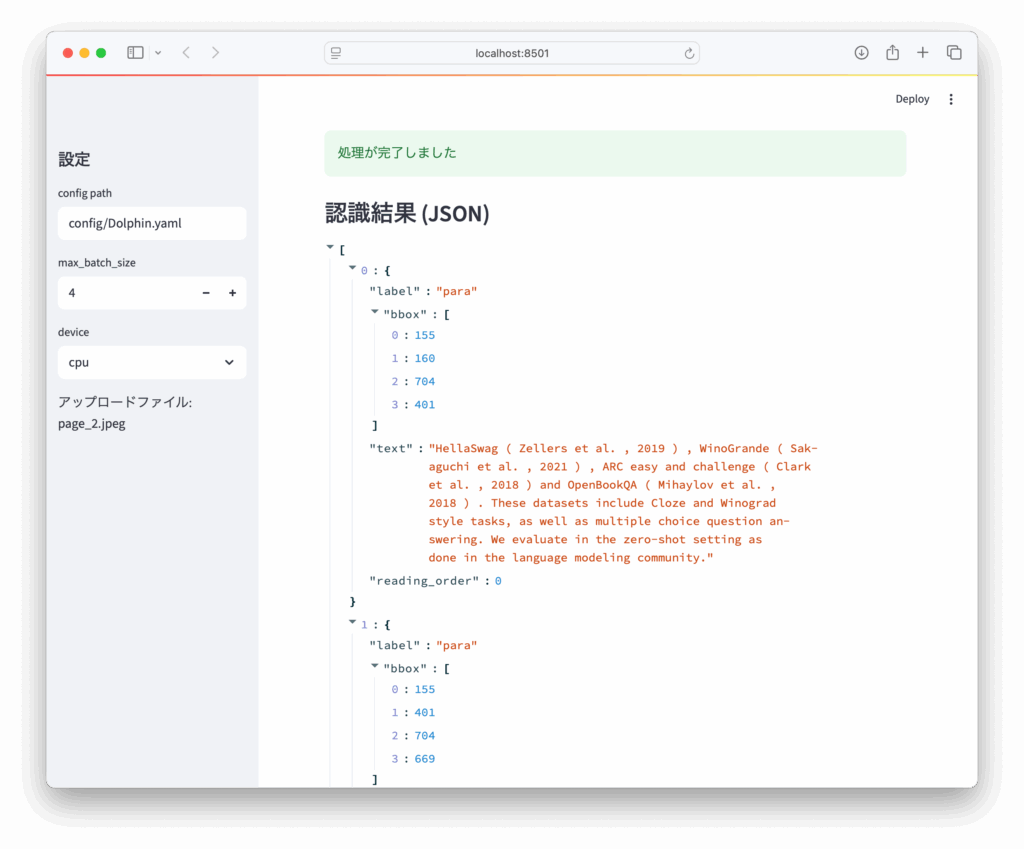
Task: Increase max_batch_size with plus button
Action: coord(232,293)
